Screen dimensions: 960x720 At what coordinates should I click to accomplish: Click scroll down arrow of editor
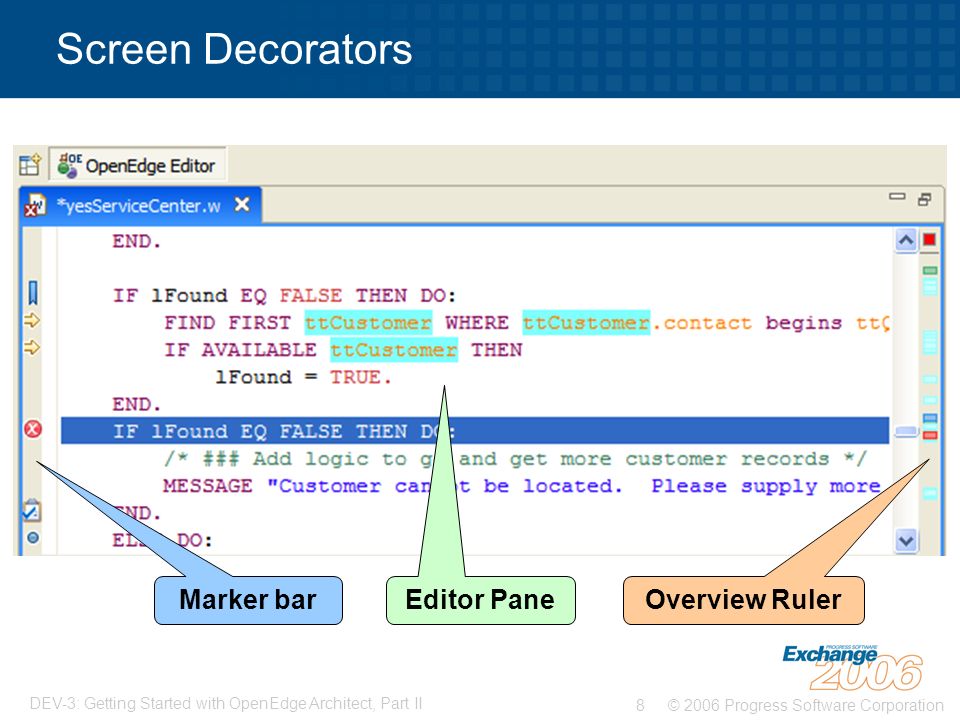[x=906, y=541]
